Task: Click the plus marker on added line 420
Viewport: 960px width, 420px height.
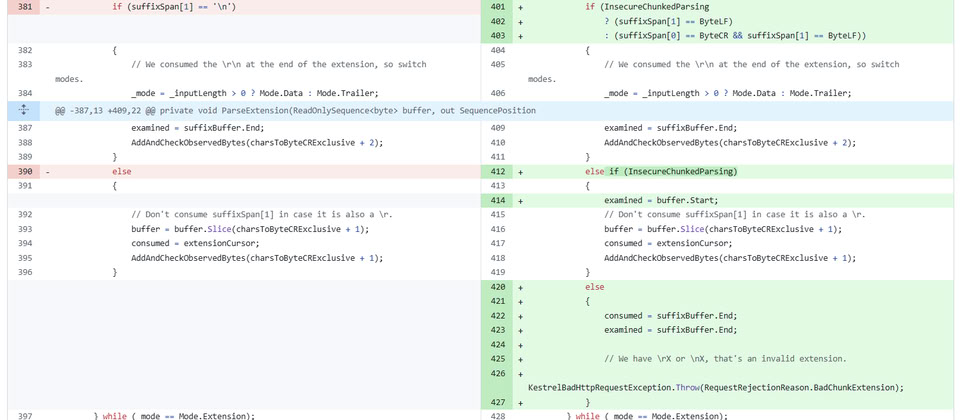Action: tap(520, 286)
